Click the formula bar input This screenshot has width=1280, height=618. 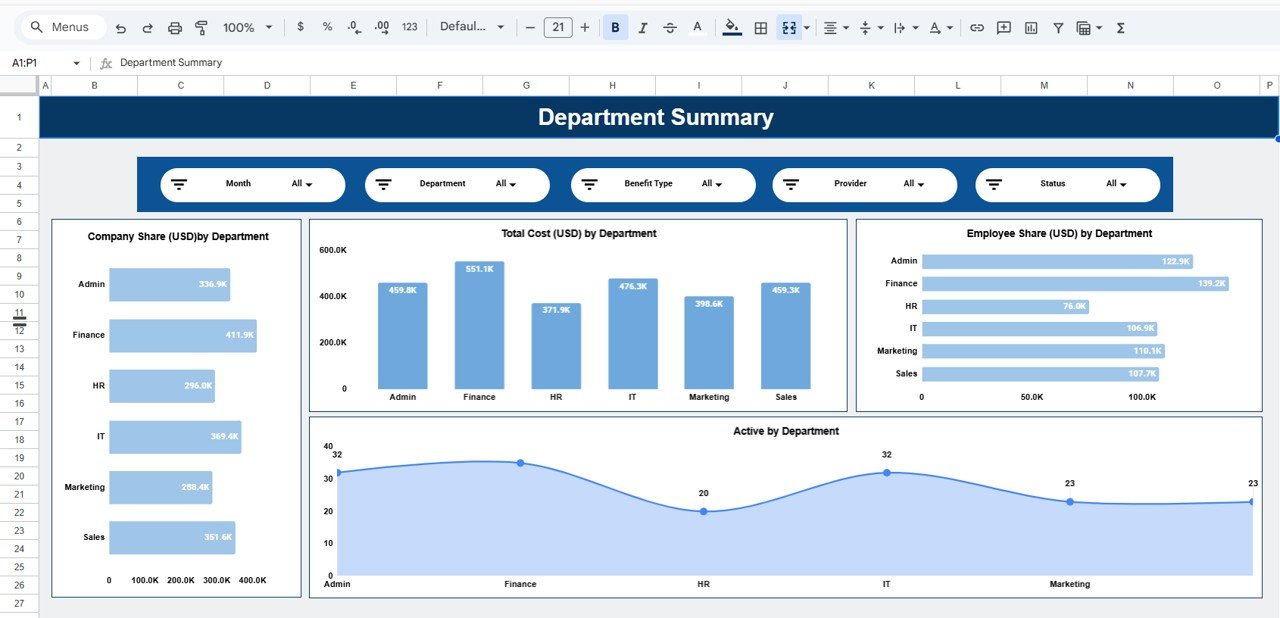(x=300, y=62)
